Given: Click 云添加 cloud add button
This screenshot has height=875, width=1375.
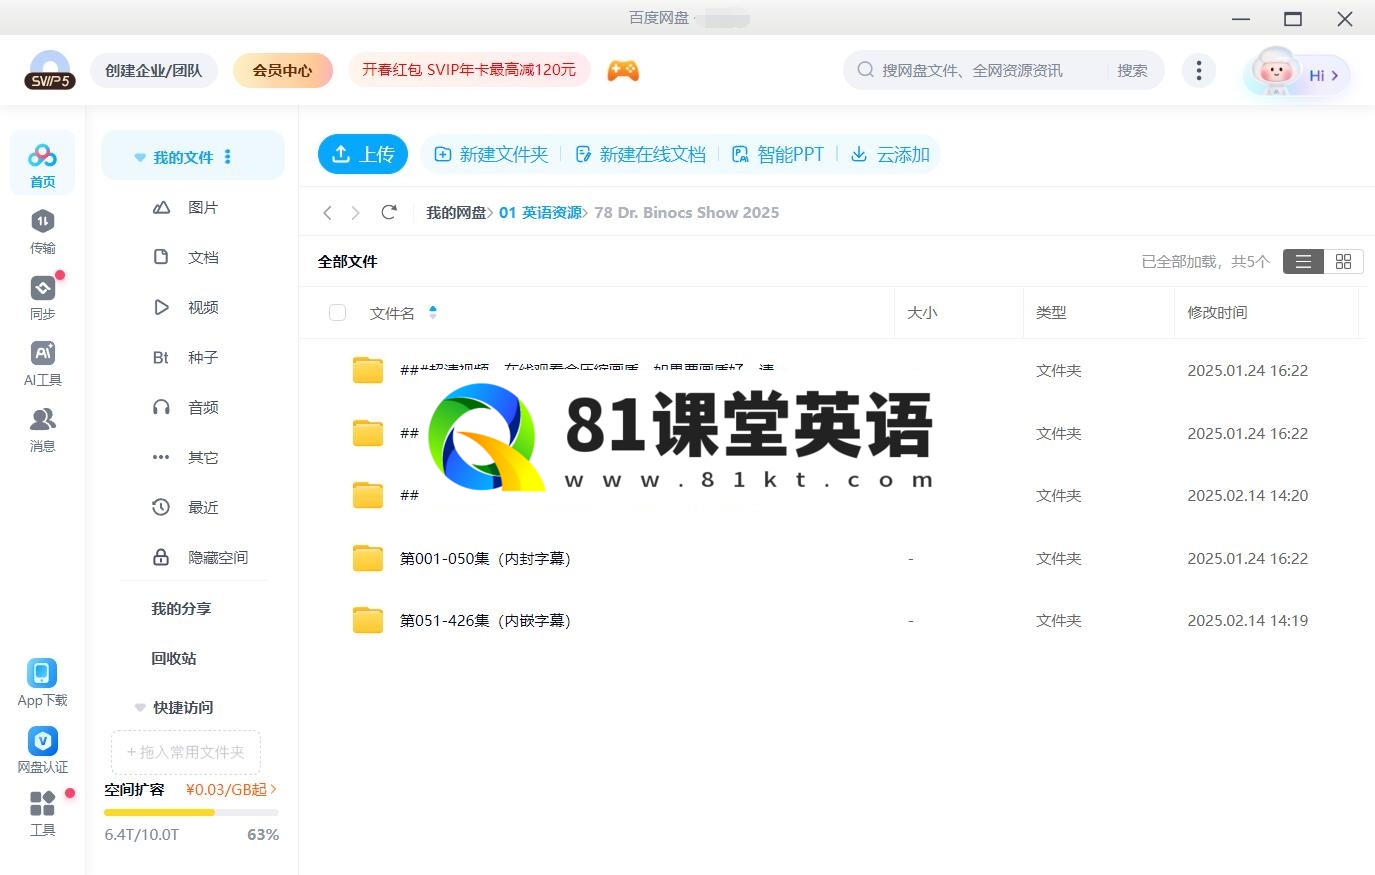Looking at the screenshot, I should (890, 154).
